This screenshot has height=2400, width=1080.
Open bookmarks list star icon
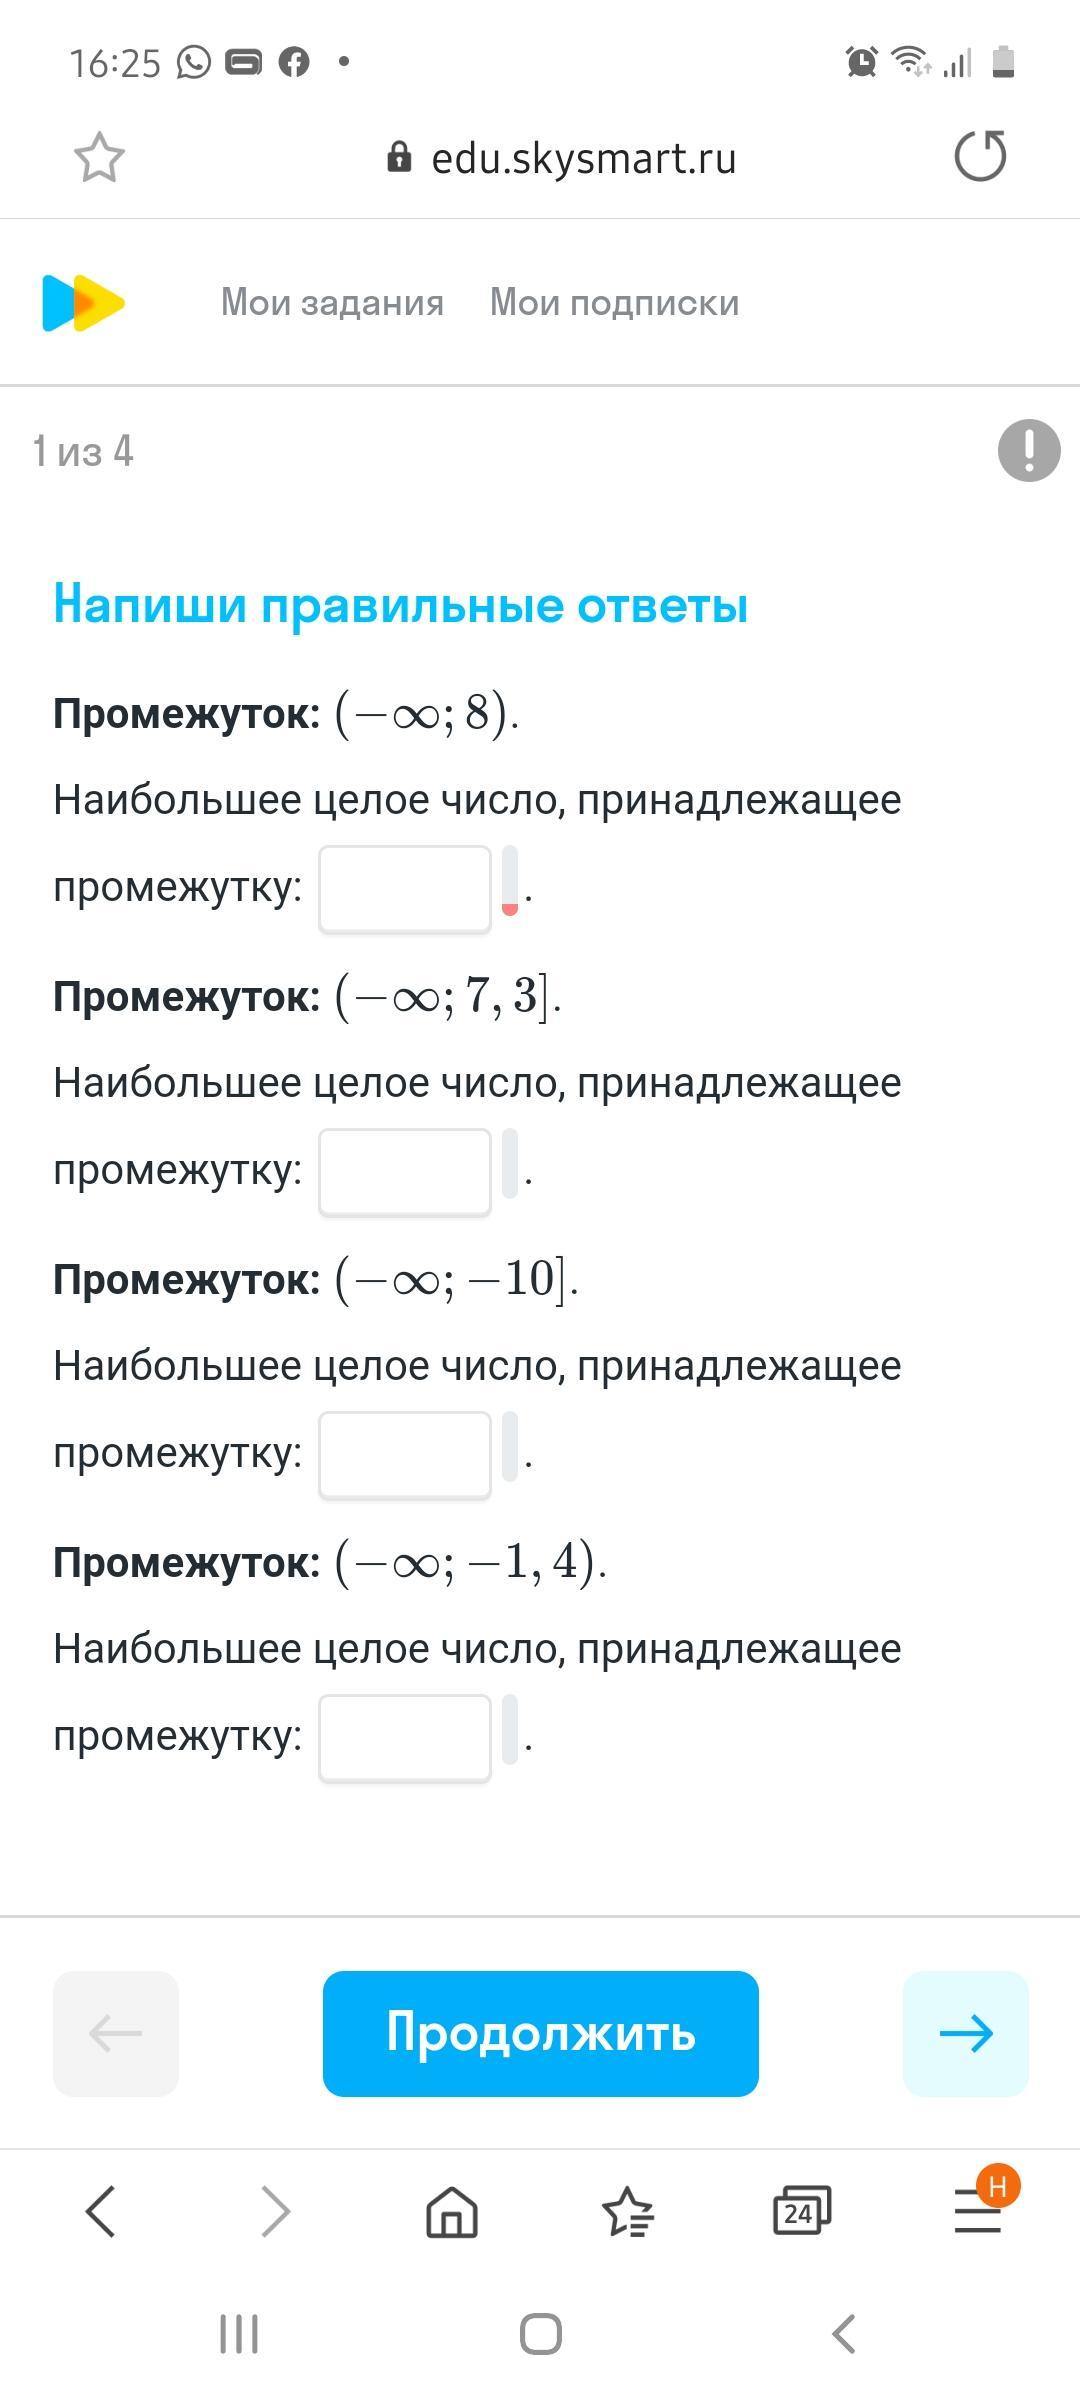coord(627,2210)
